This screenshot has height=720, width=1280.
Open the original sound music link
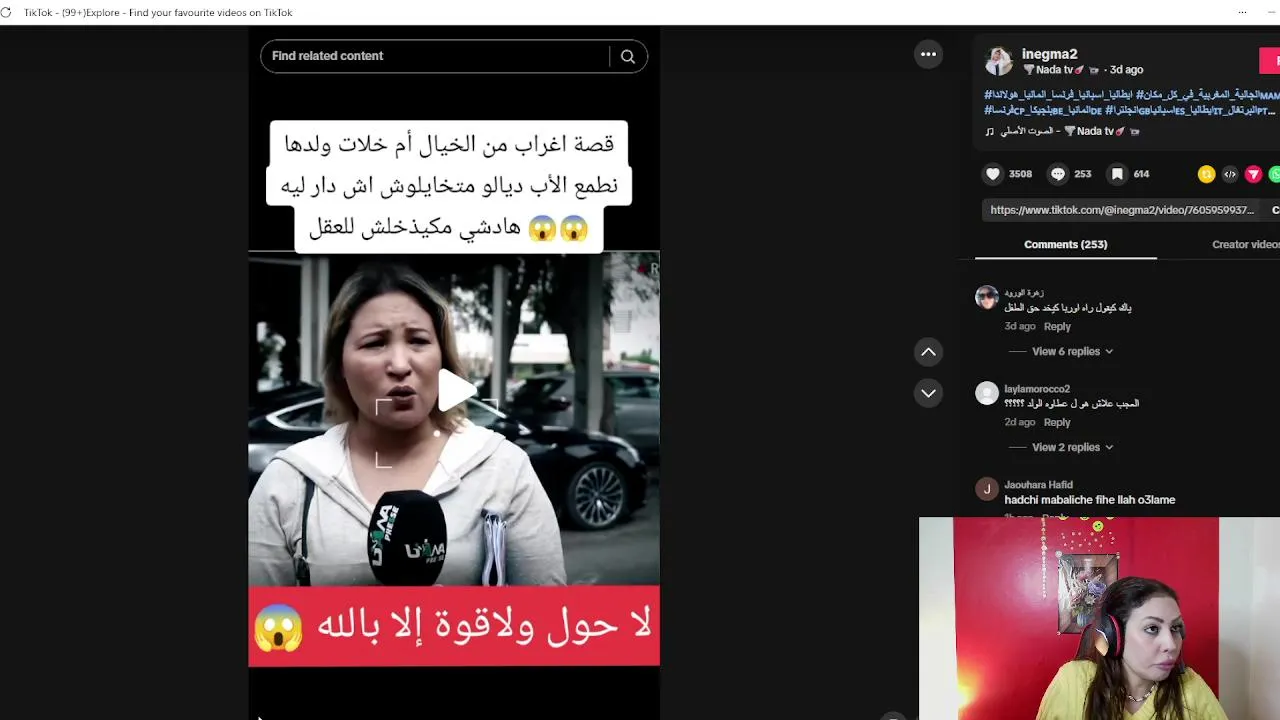pos(1070,131)
